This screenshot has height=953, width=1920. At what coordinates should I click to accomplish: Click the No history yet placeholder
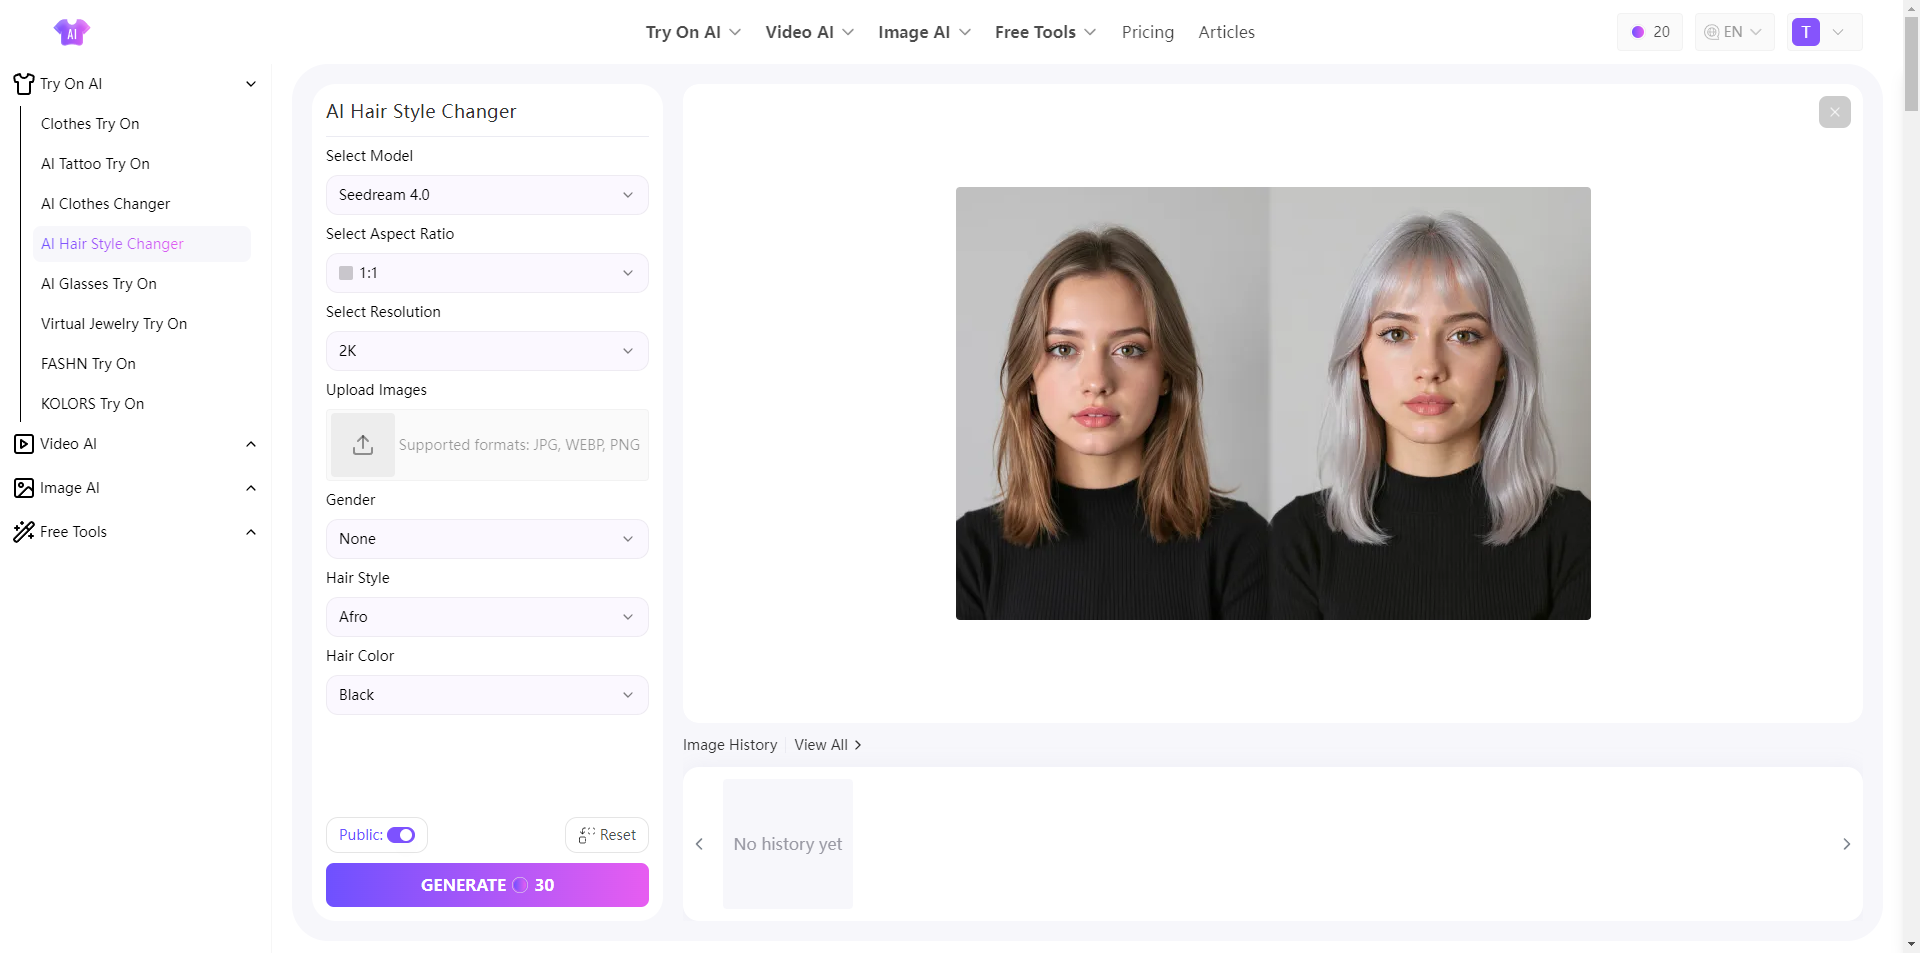coord(787,843)
